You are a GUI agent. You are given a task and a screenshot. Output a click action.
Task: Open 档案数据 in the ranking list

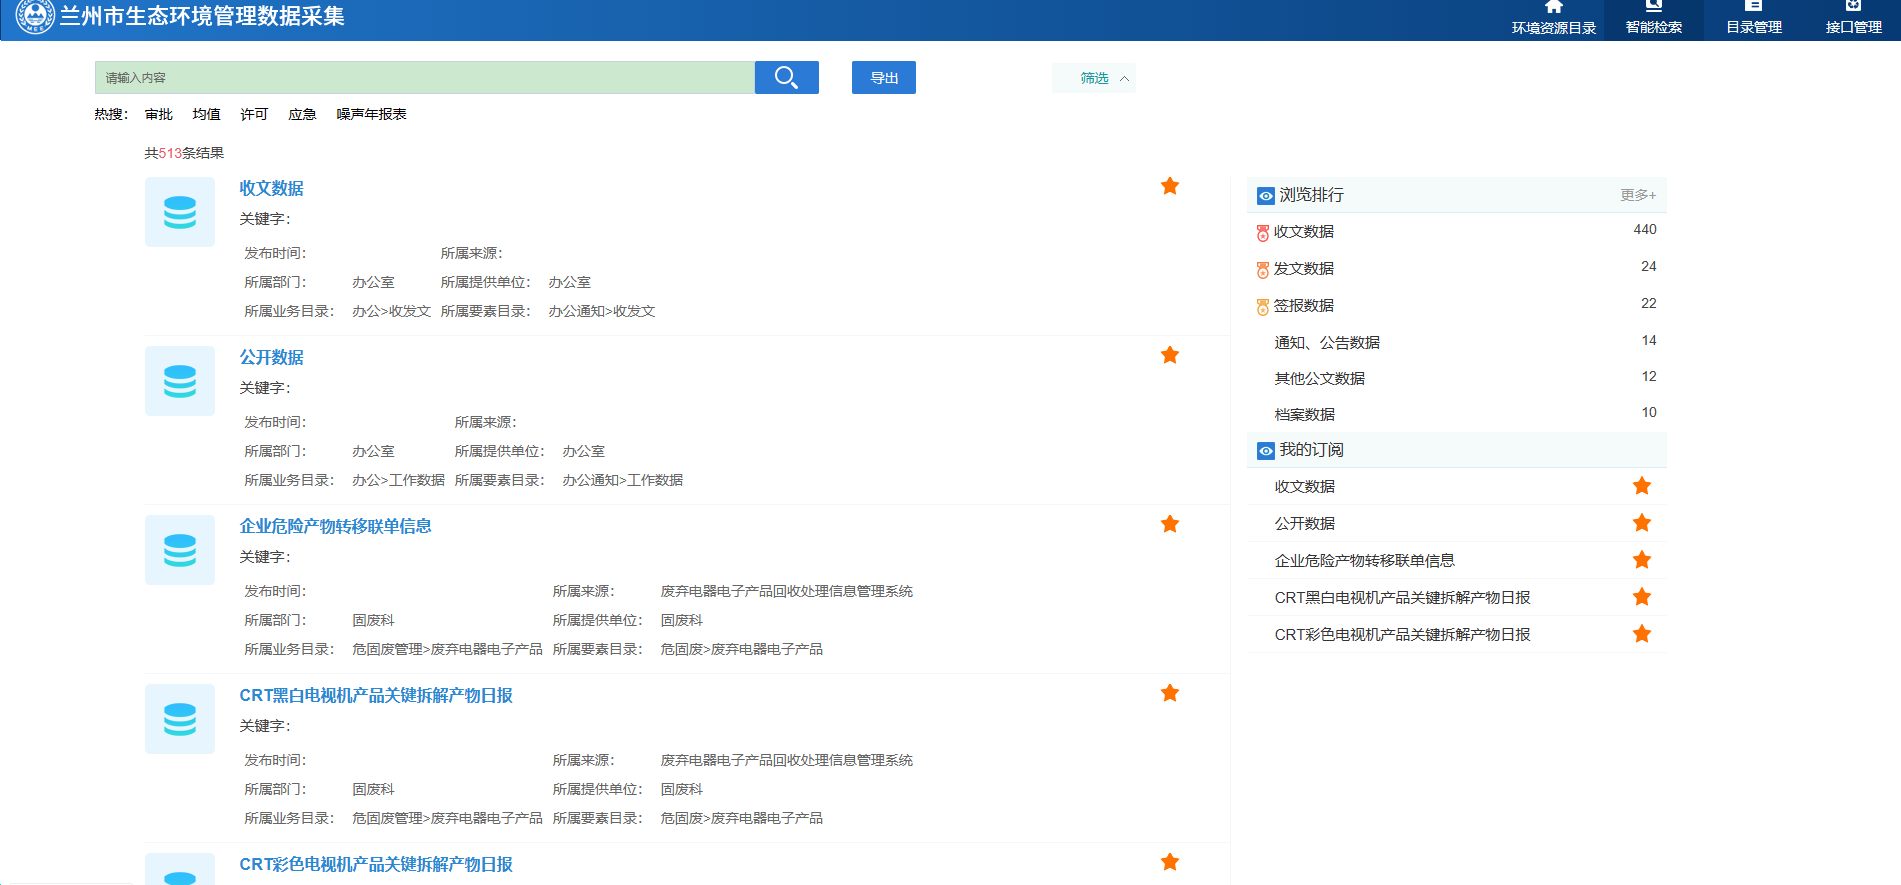point(1305,414)
